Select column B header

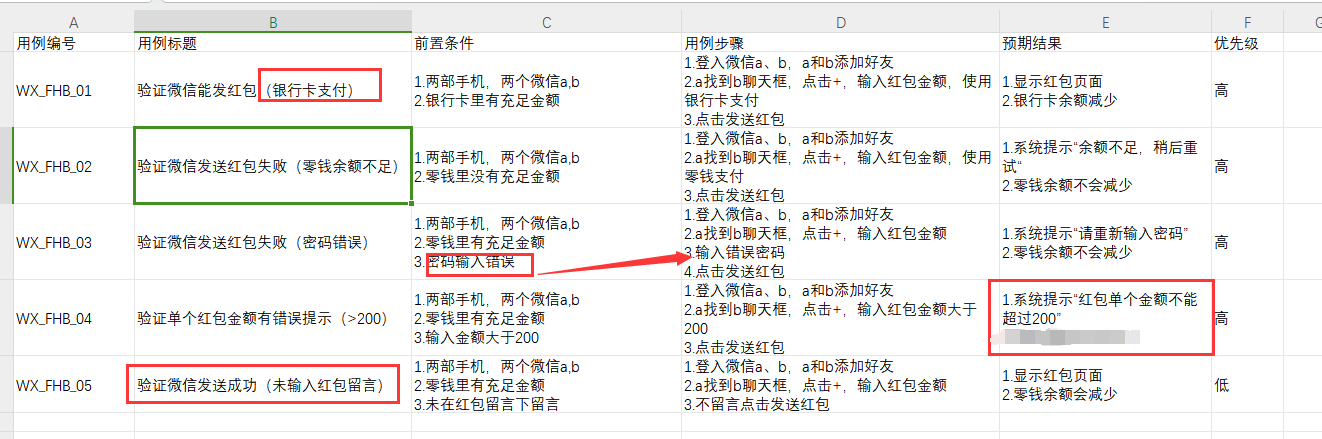[273, 22]
